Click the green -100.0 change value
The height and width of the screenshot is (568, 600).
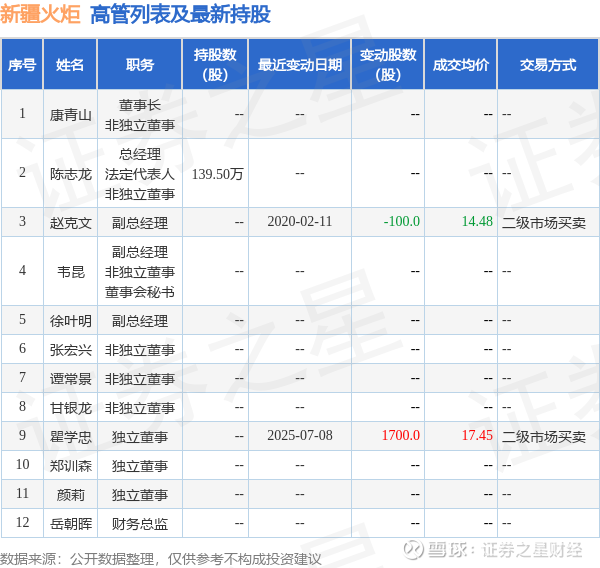402,222
